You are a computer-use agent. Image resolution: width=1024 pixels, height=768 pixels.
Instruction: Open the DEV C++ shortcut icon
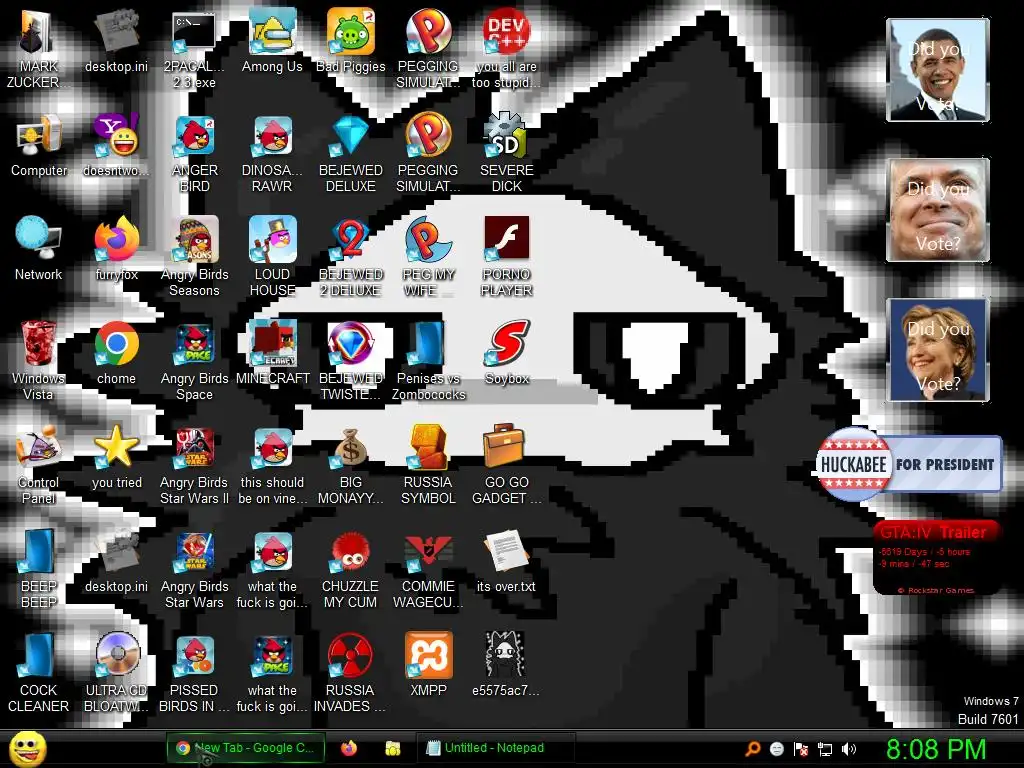pos(507,48)
